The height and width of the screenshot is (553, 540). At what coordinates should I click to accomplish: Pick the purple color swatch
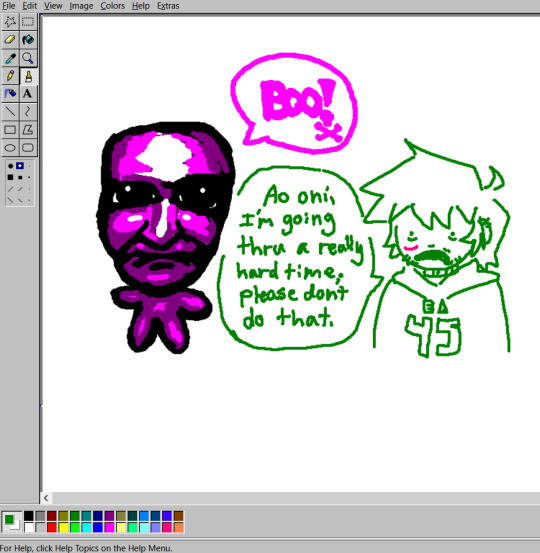click(109, 516)
